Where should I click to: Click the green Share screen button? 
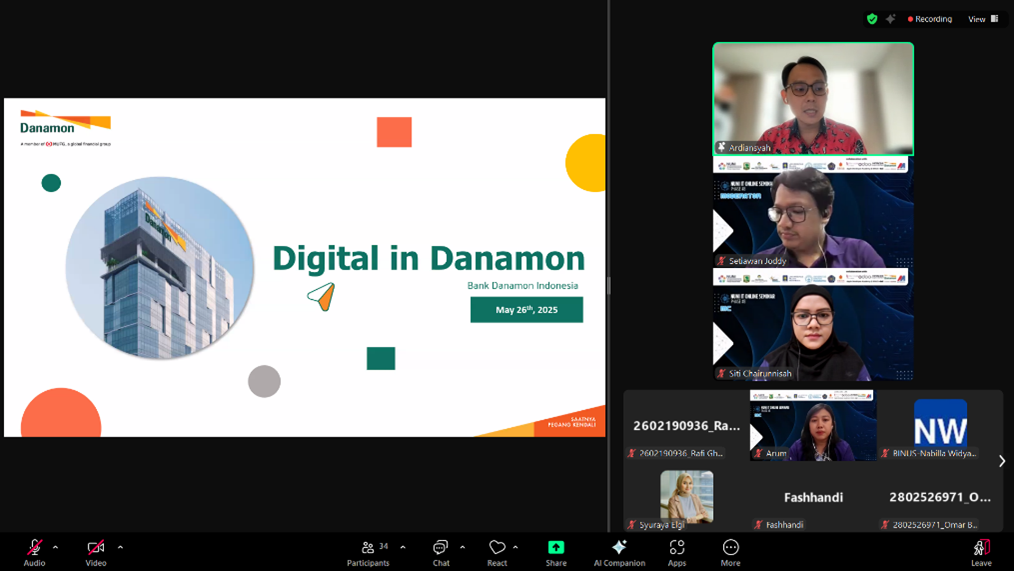point(556,553)
